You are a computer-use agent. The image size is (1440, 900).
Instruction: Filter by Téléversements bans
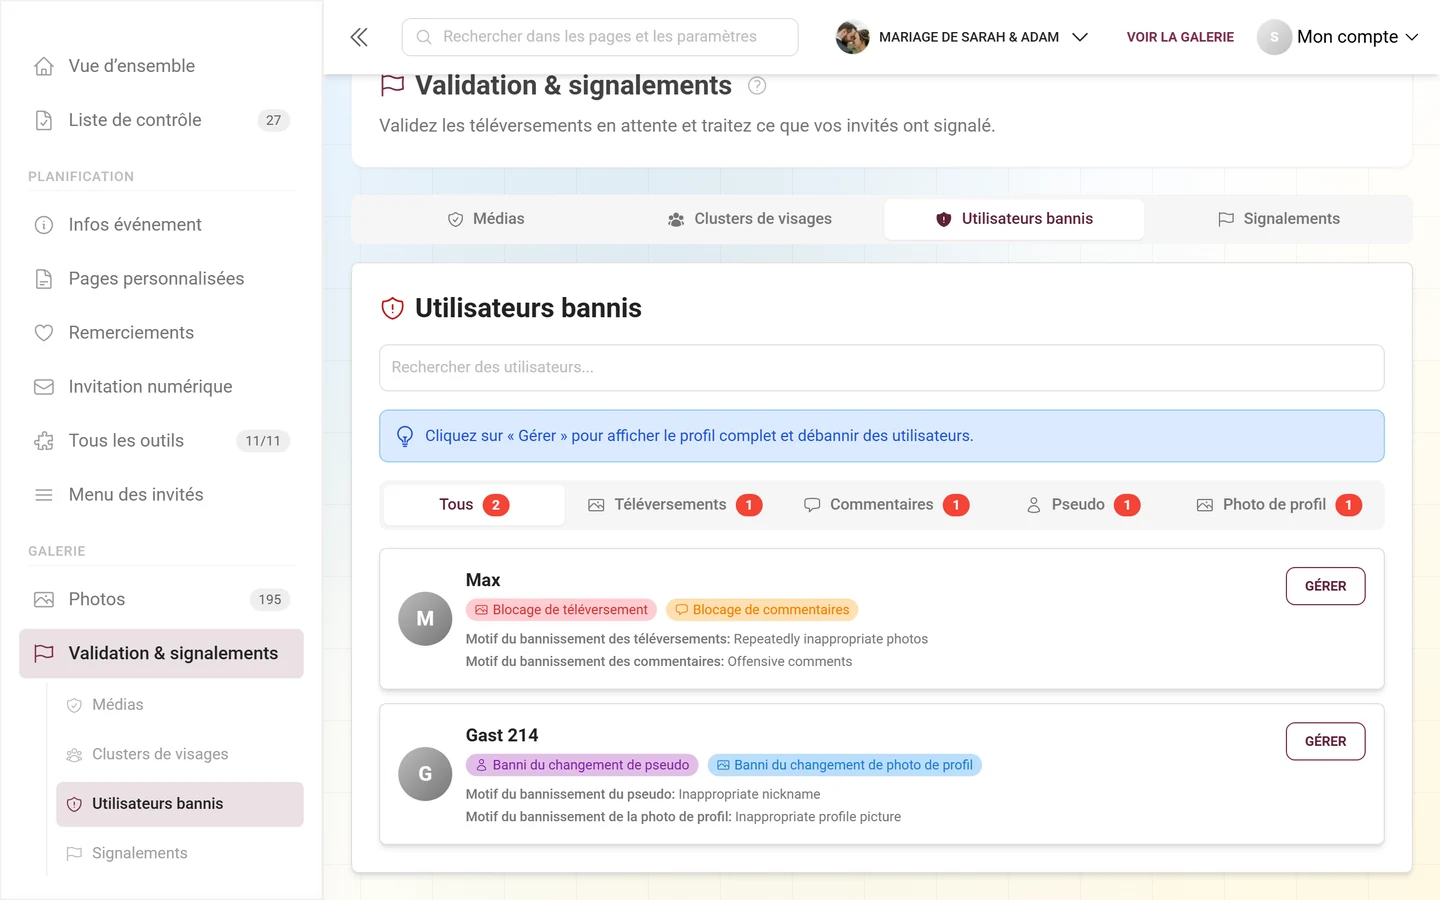[x=675, y=505]
